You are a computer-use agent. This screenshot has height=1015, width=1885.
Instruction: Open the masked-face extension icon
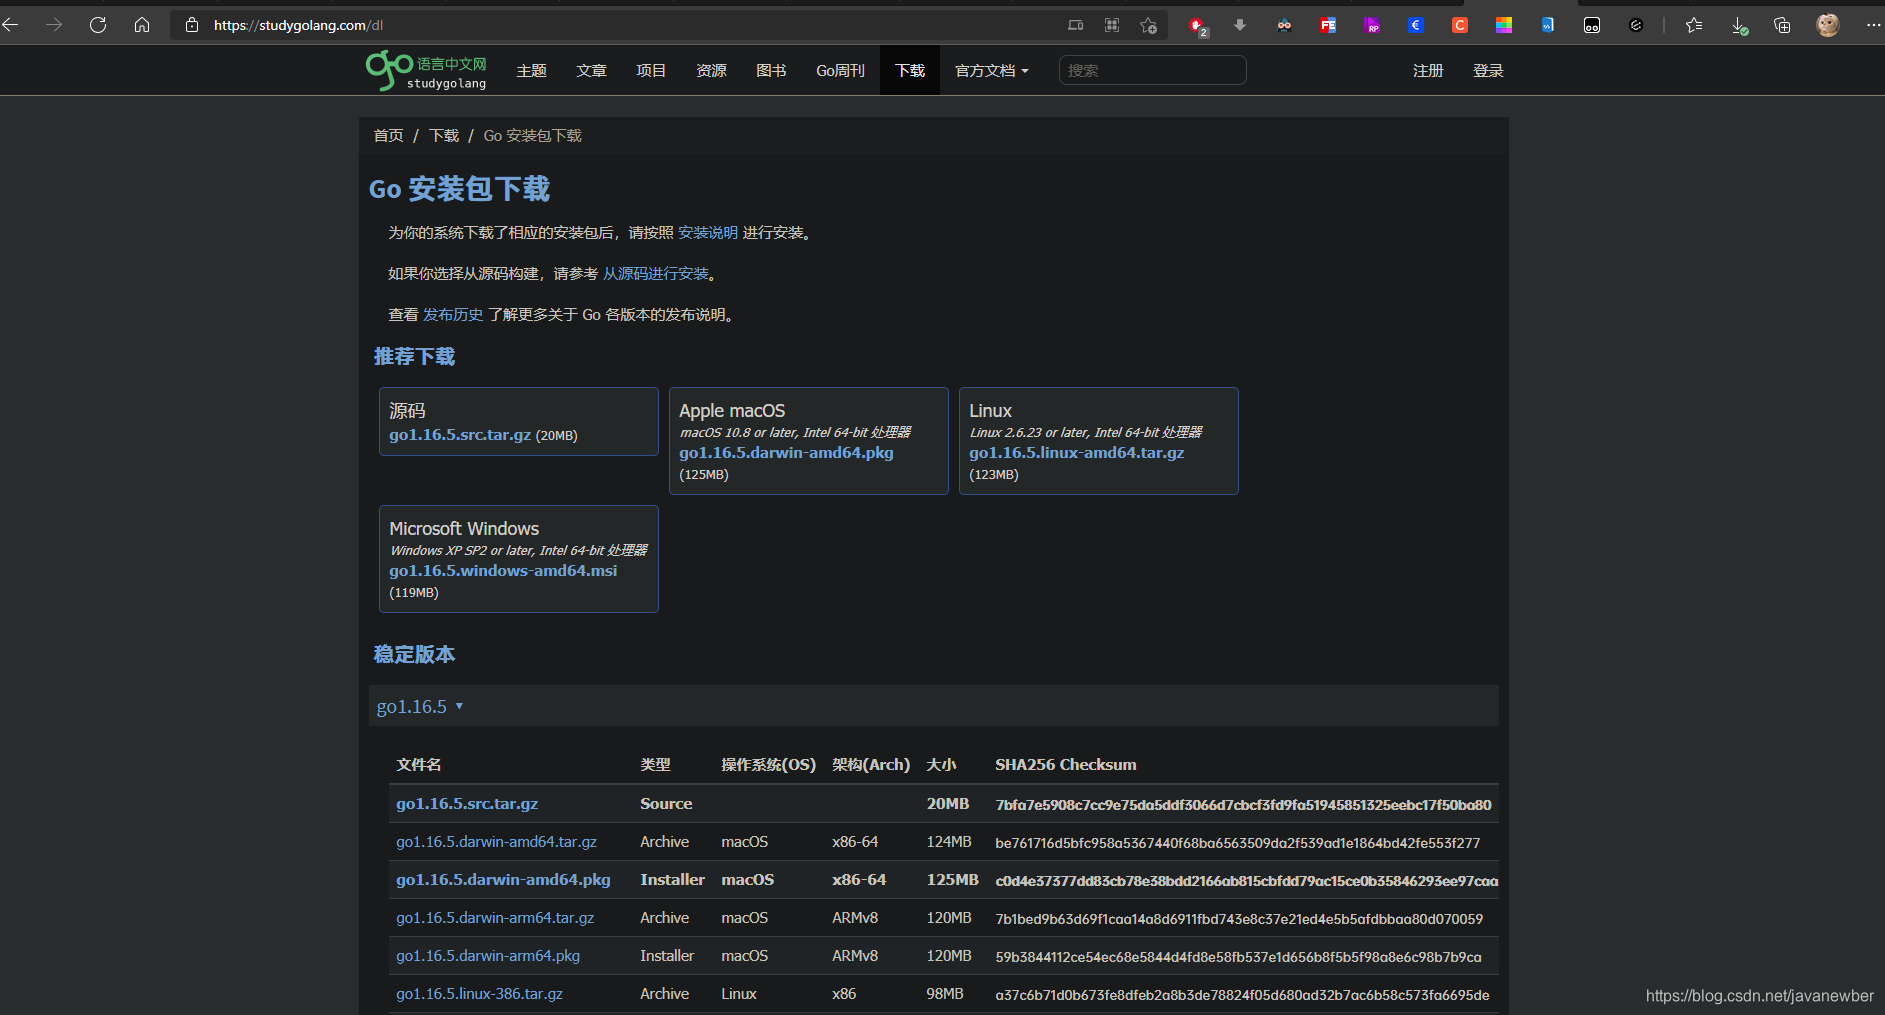pyautogui.click(x=1284, y=25)
